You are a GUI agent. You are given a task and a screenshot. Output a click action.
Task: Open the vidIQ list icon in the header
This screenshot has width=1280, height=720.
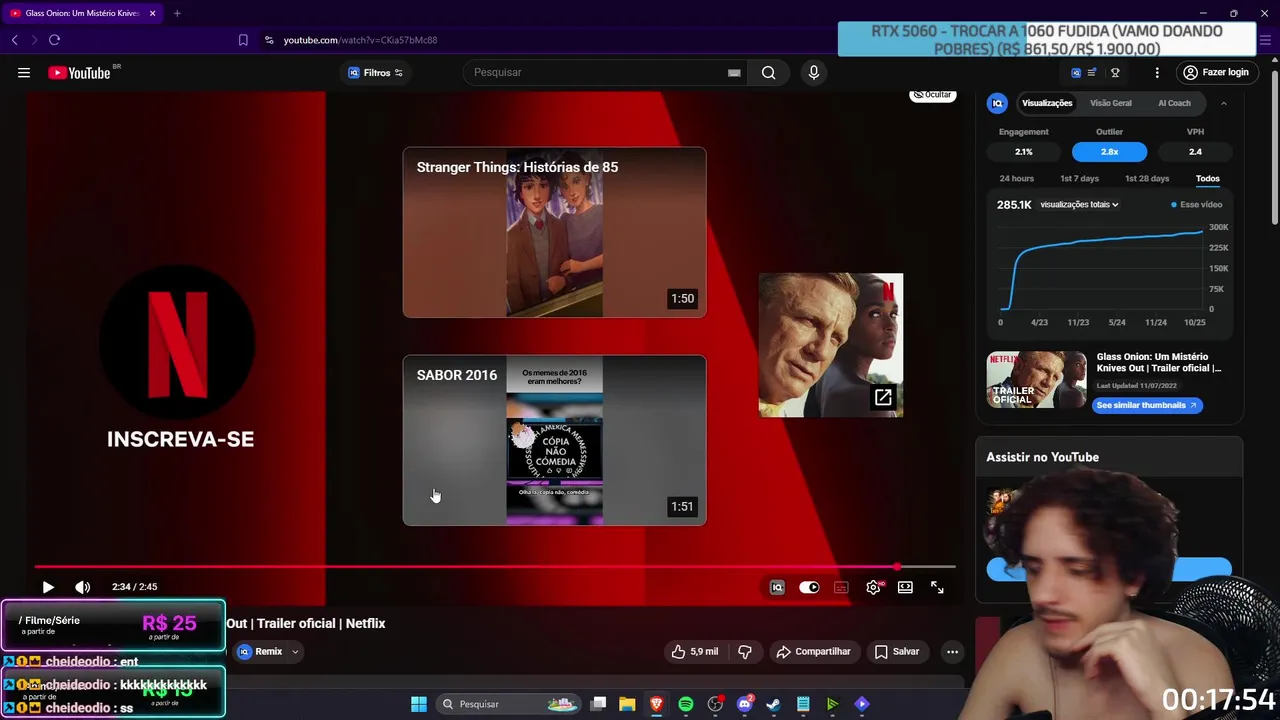coord(1091,72)
